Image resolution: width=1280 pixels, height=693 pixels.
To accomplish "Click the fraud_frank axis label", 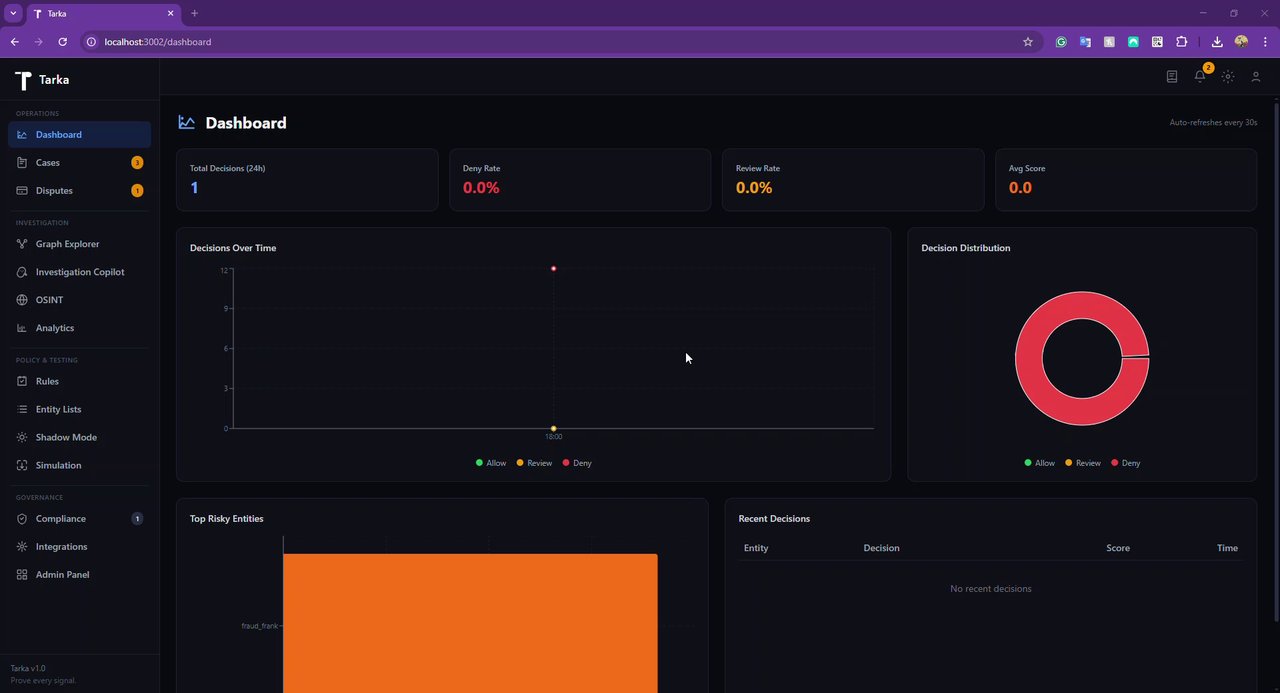I will (x=260, y=625).
